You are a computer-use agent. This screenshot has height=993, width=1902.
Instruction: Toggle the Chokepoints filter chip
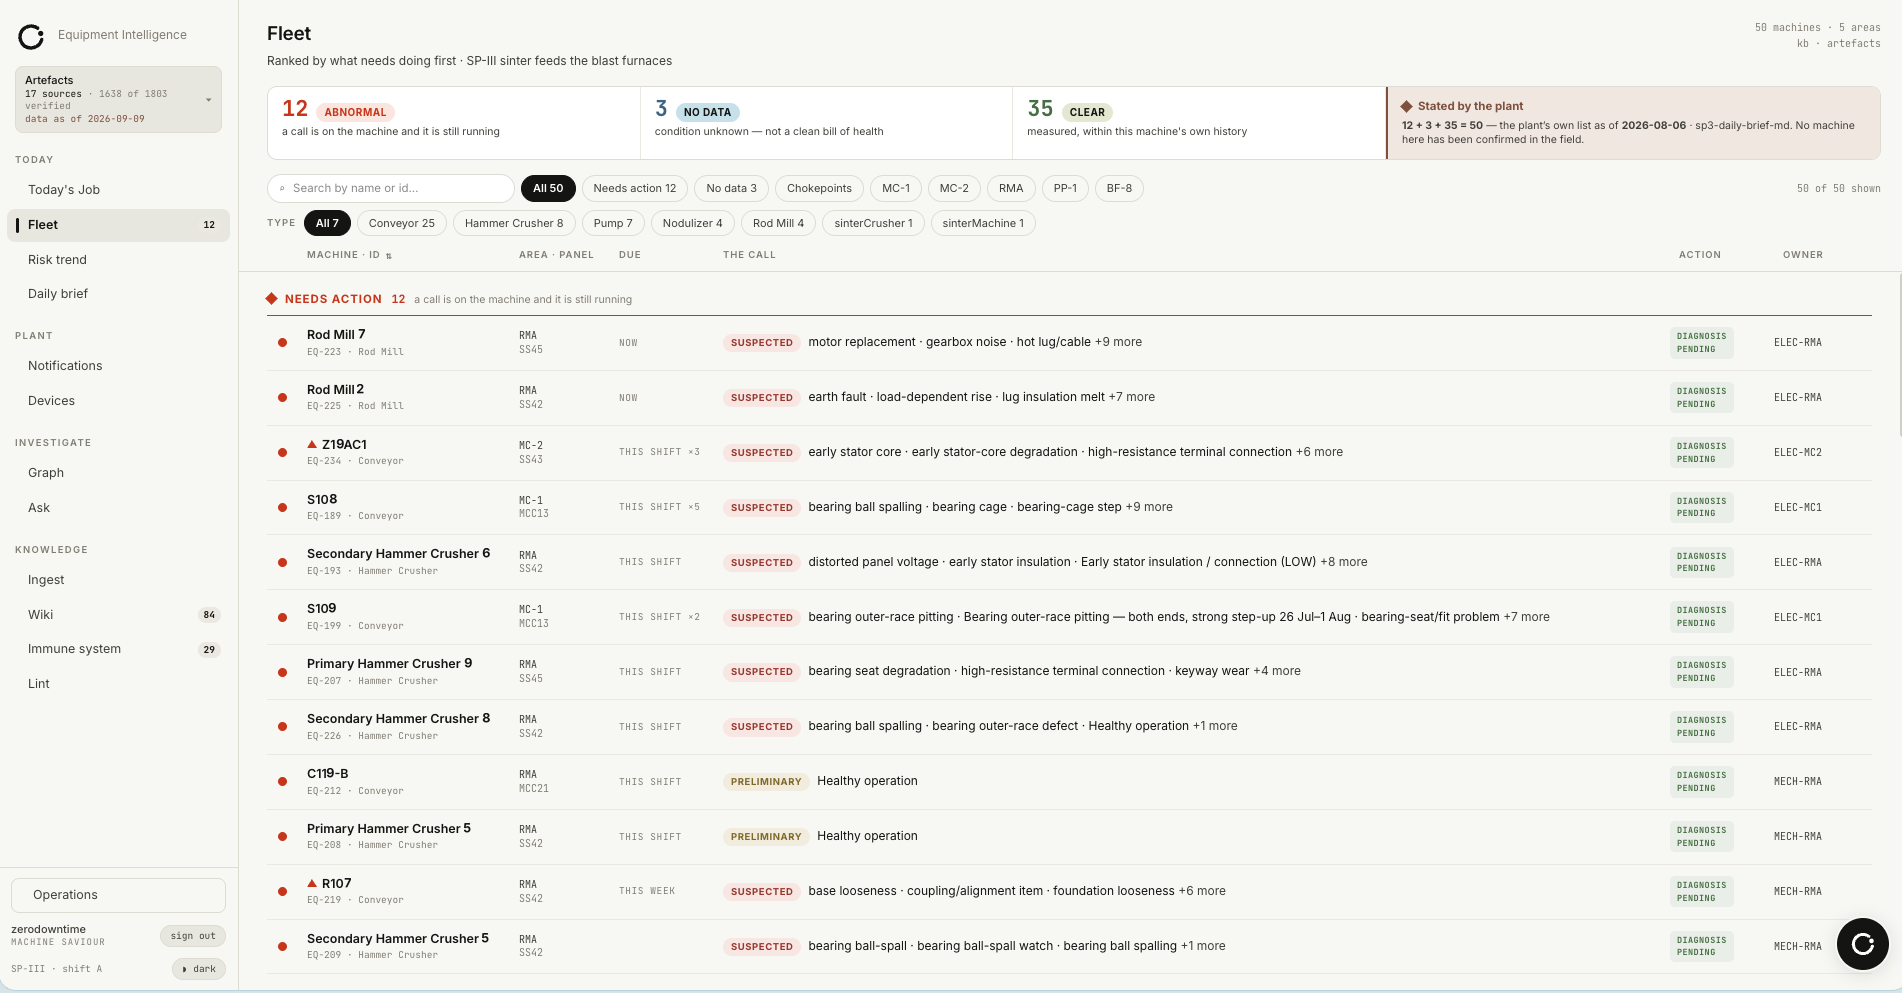[819, 188]
